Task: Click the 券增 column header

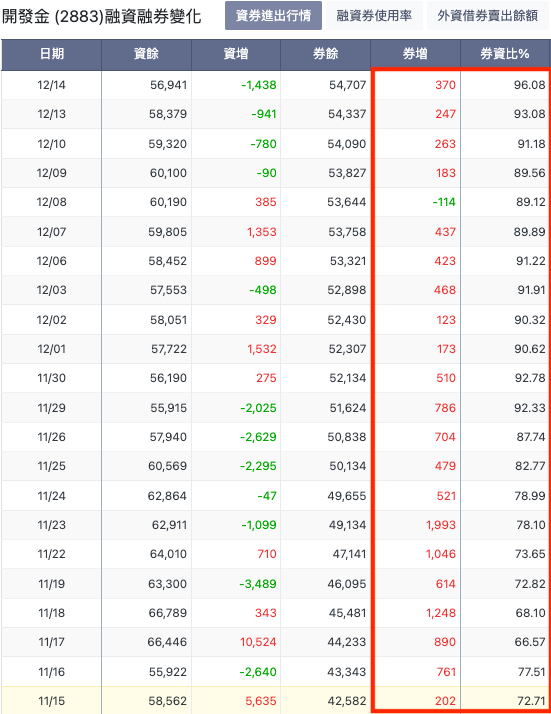Action: [415, 55]
